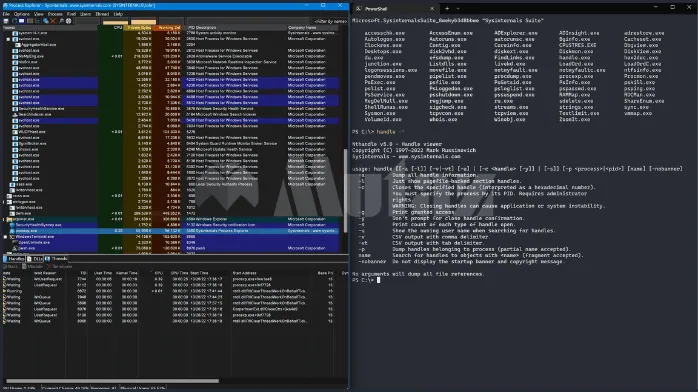This screenshot has height=392, width=698.
Task: Click the process properties globe toolbar icon
Action: click(x=45, y=21)
